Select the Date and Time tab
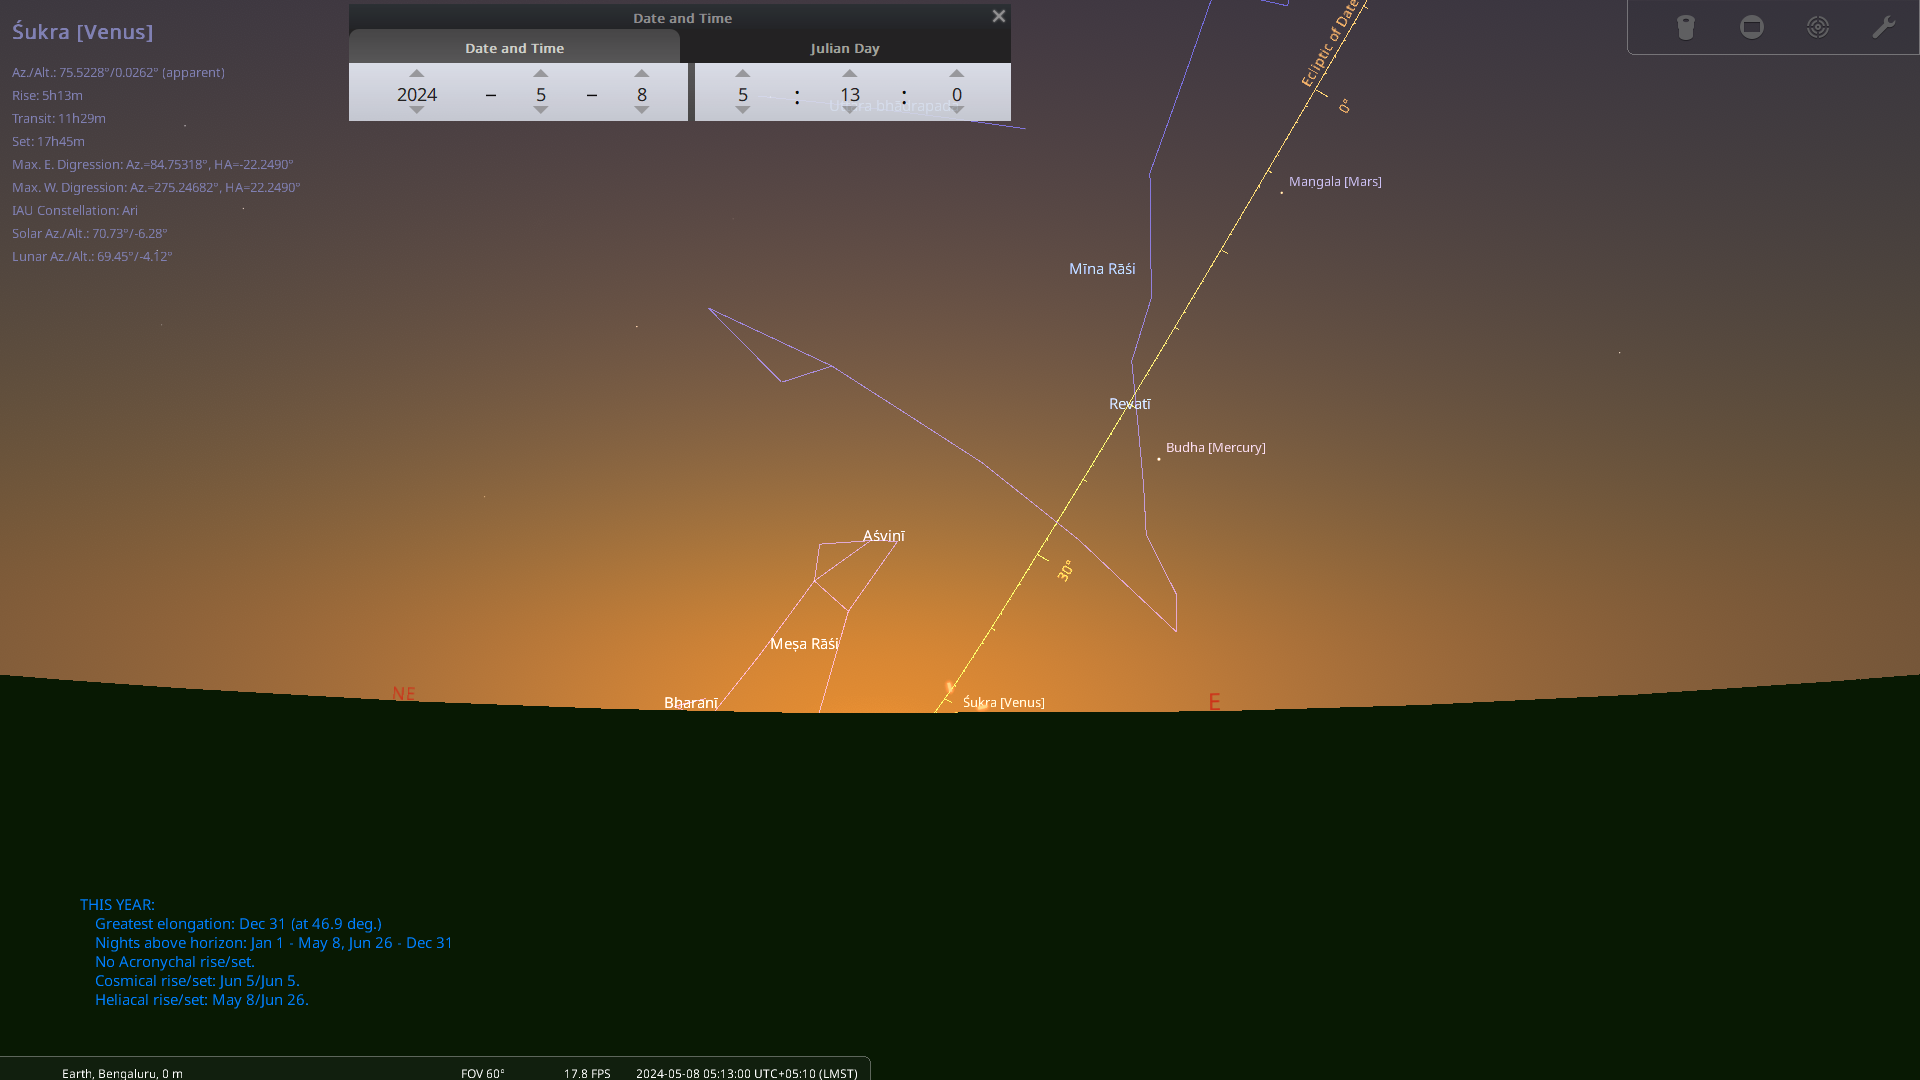Viewport: 1920px width, 1080px height. (514, 47)
